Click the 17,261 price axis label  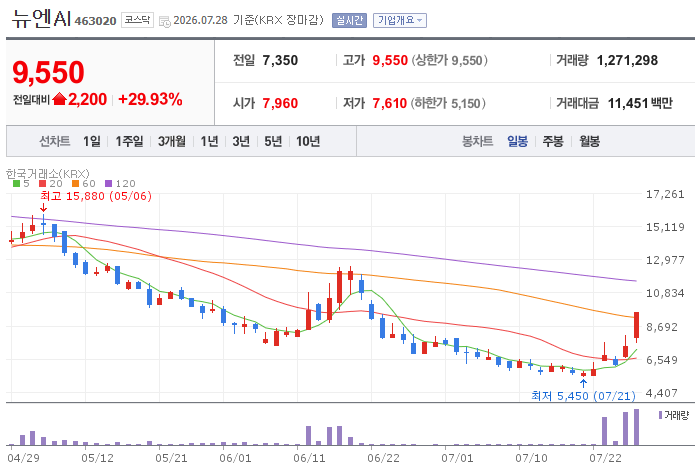coord(665,194)
